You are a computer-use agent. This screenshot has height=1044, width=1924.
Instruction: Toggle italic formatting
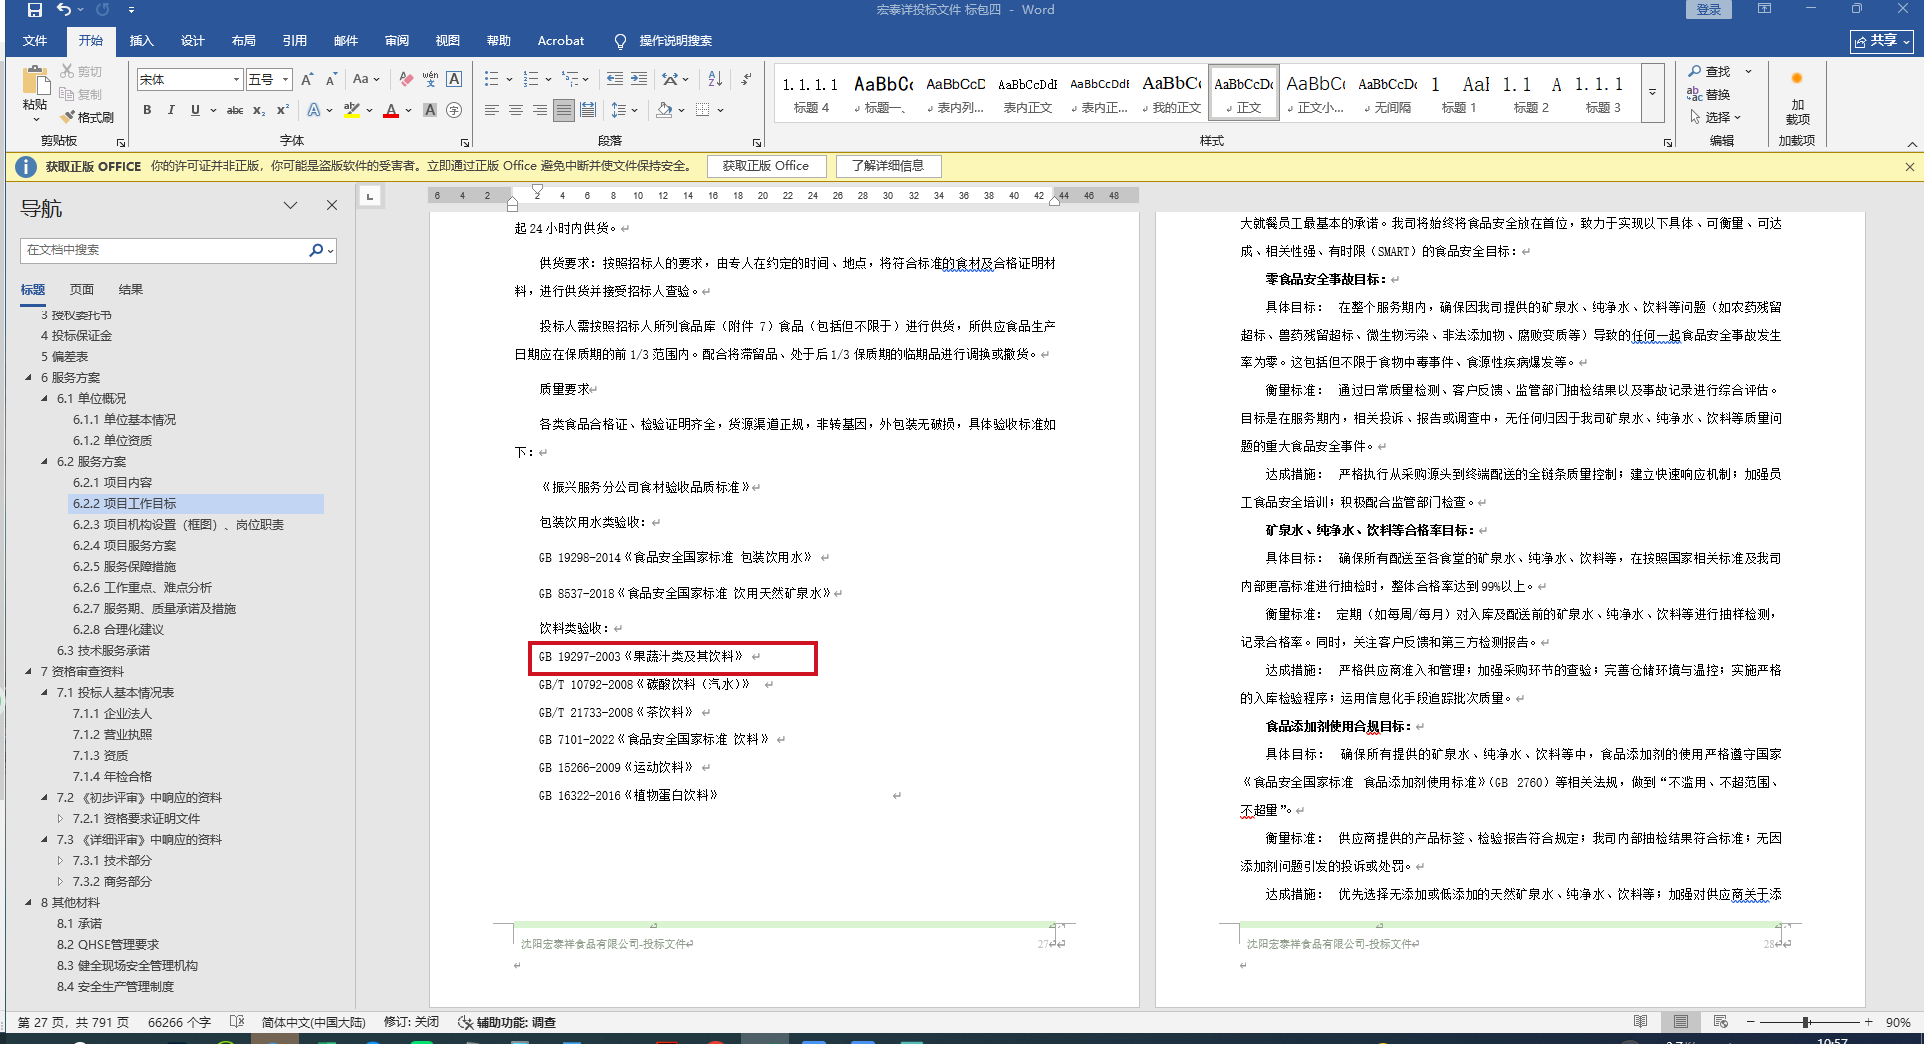[x=171, y=110]
